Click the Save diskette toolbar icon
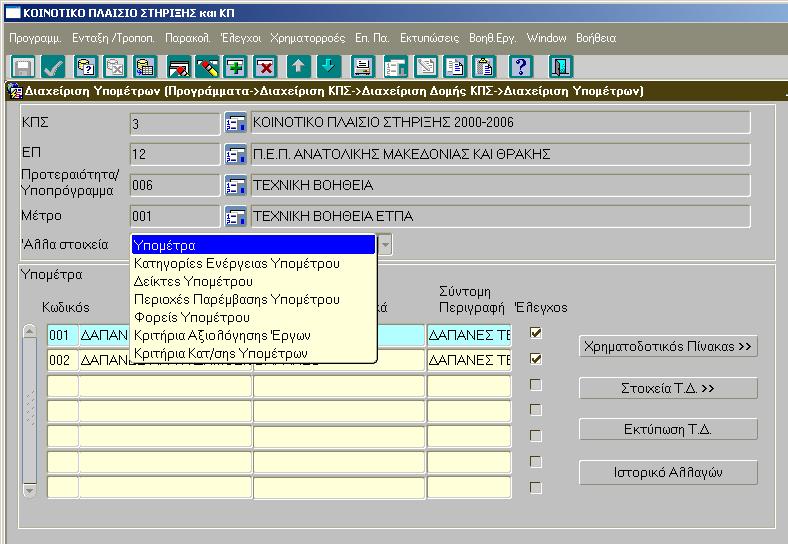 (x=23, y=66)
